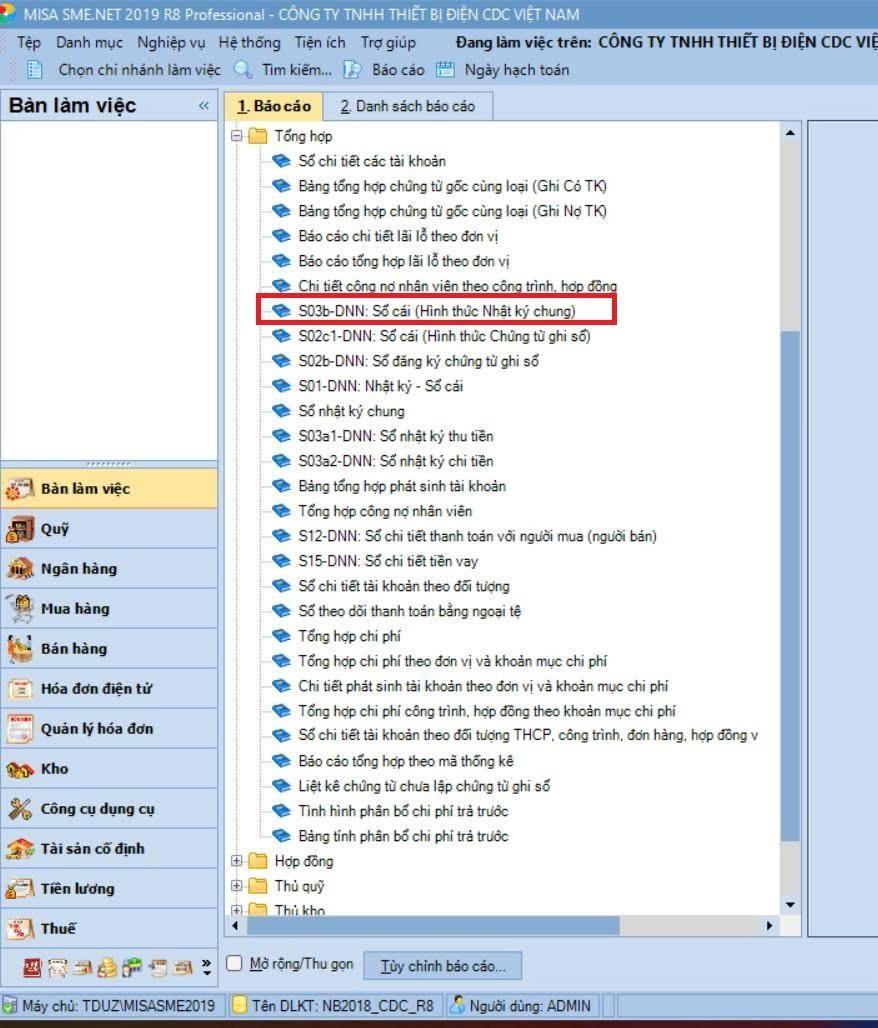Open the Thuế module
The width and height of the screenshot is (878, 1028).
(109, 929)
